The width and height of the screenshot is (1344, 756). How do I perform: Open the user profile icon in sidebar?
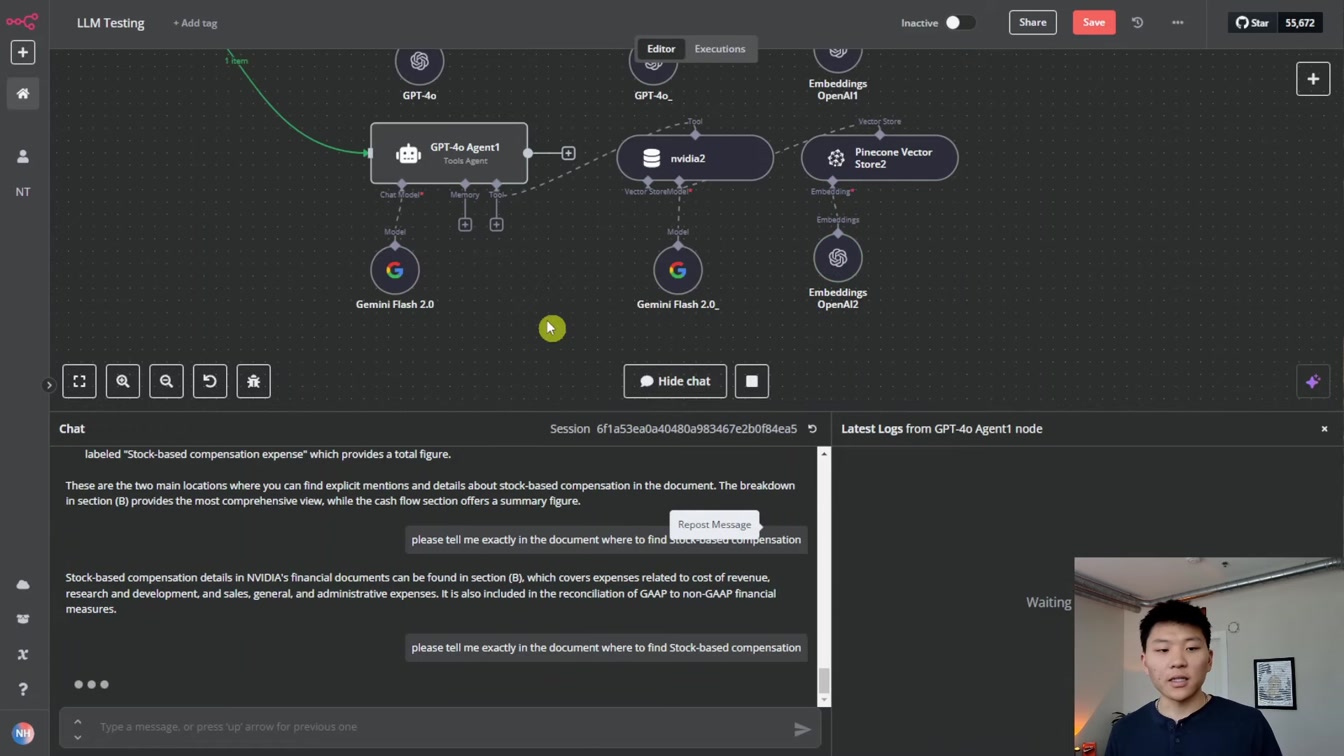pyautogui.click(x=23, y=157)
